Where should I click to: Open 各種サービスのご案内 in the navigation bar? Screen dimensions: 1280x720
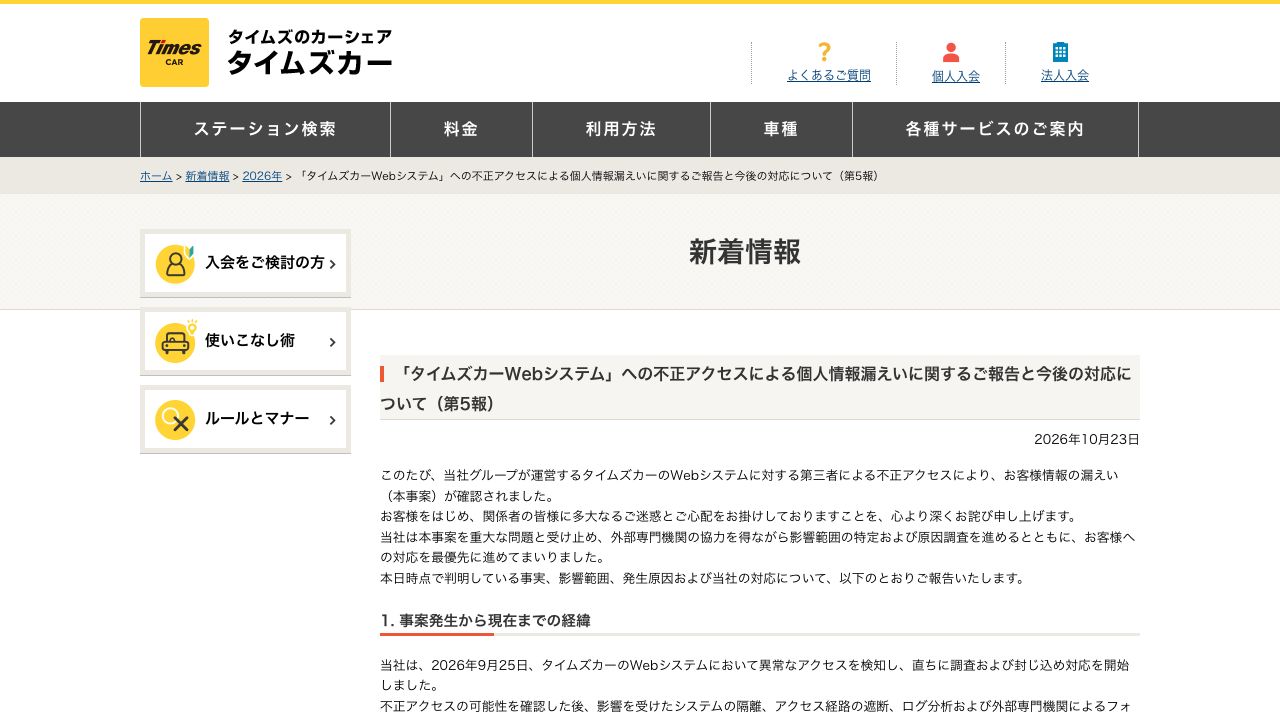click(995, 129)
